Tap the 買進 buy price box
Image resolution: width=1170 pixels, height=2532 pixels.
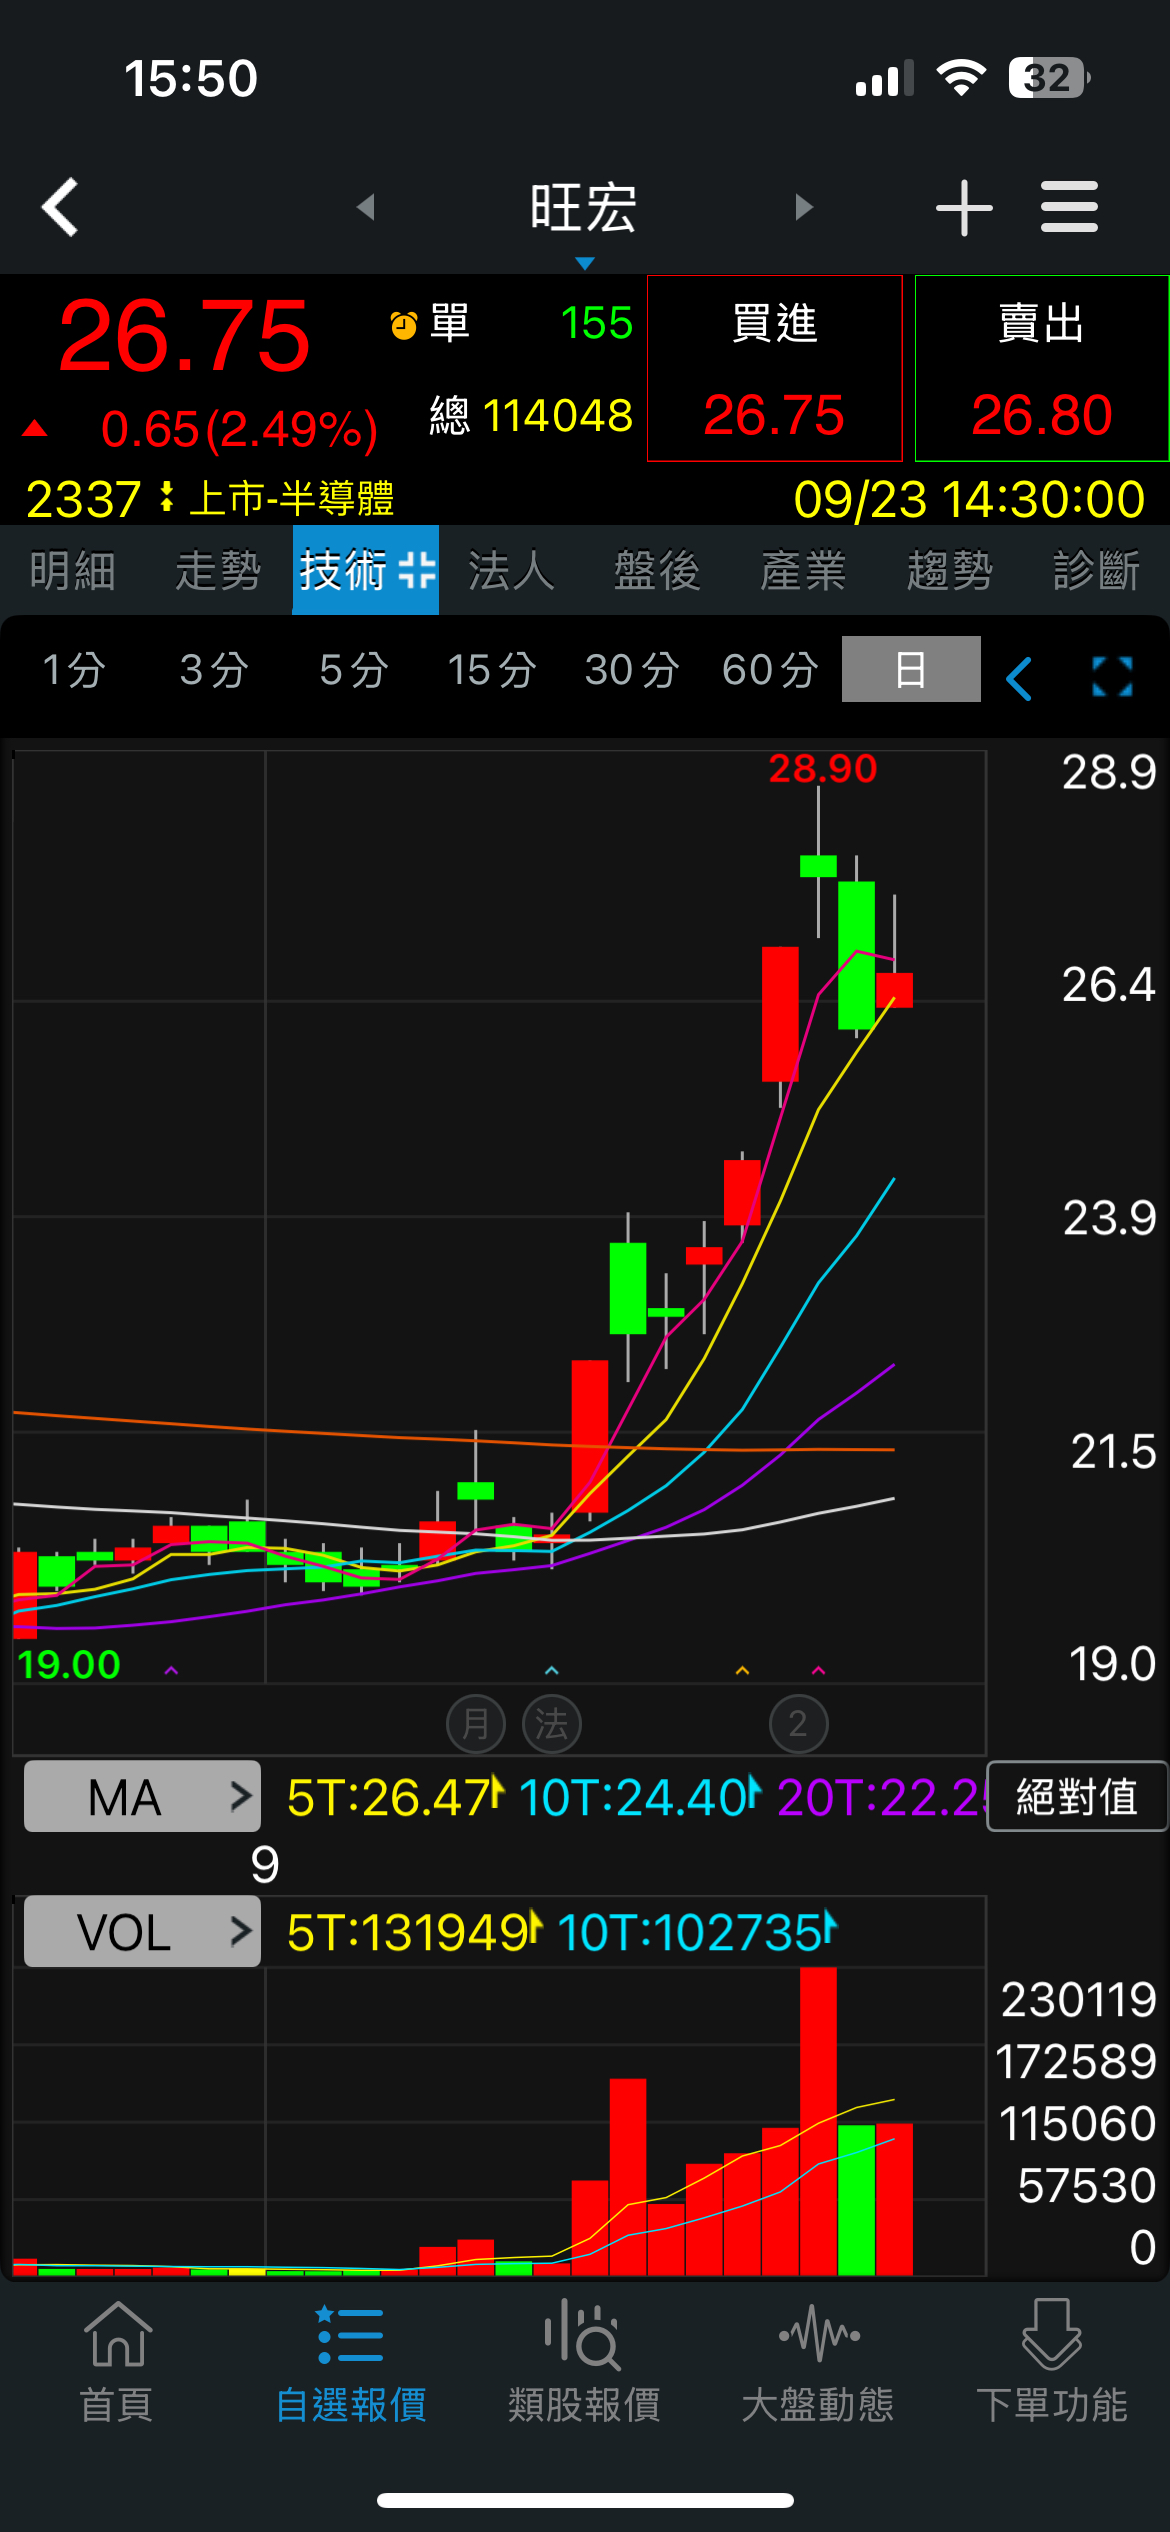click(x=775, y=368)
